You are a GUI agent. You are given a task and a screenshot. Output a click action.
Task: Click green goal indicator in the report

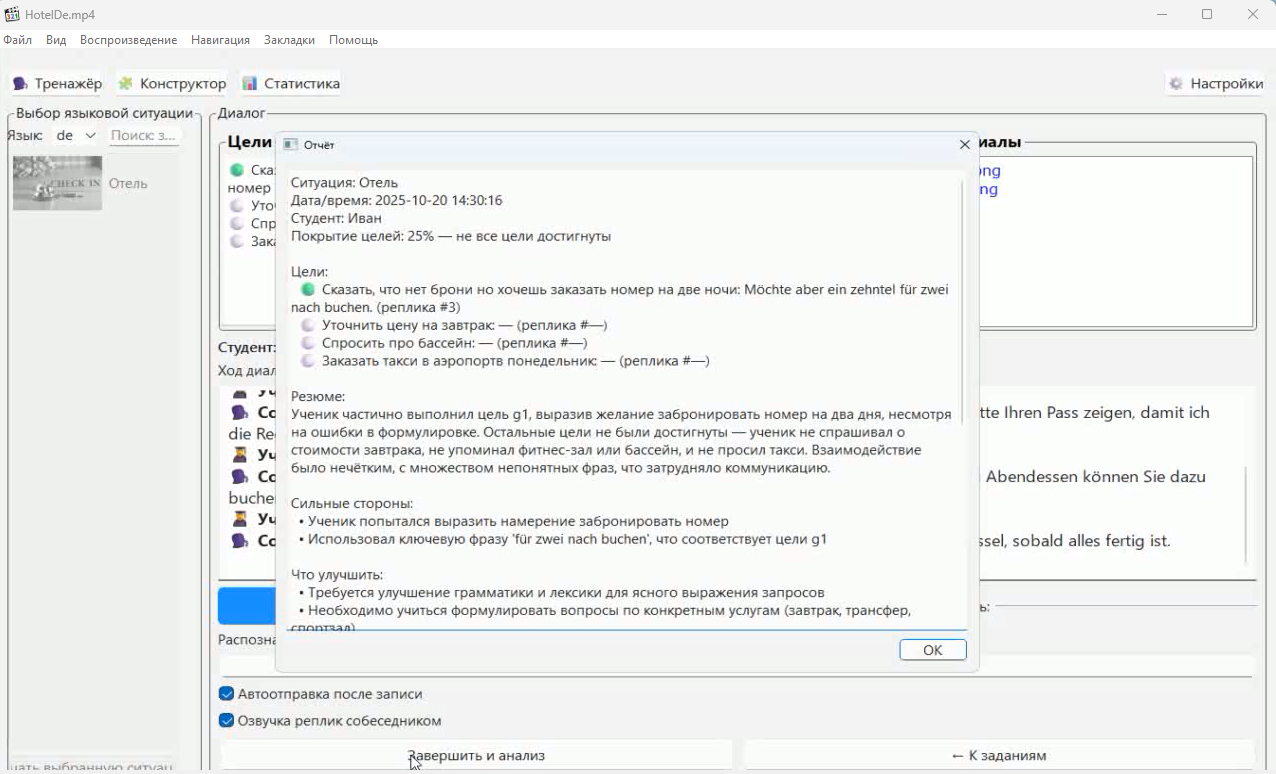308,289
